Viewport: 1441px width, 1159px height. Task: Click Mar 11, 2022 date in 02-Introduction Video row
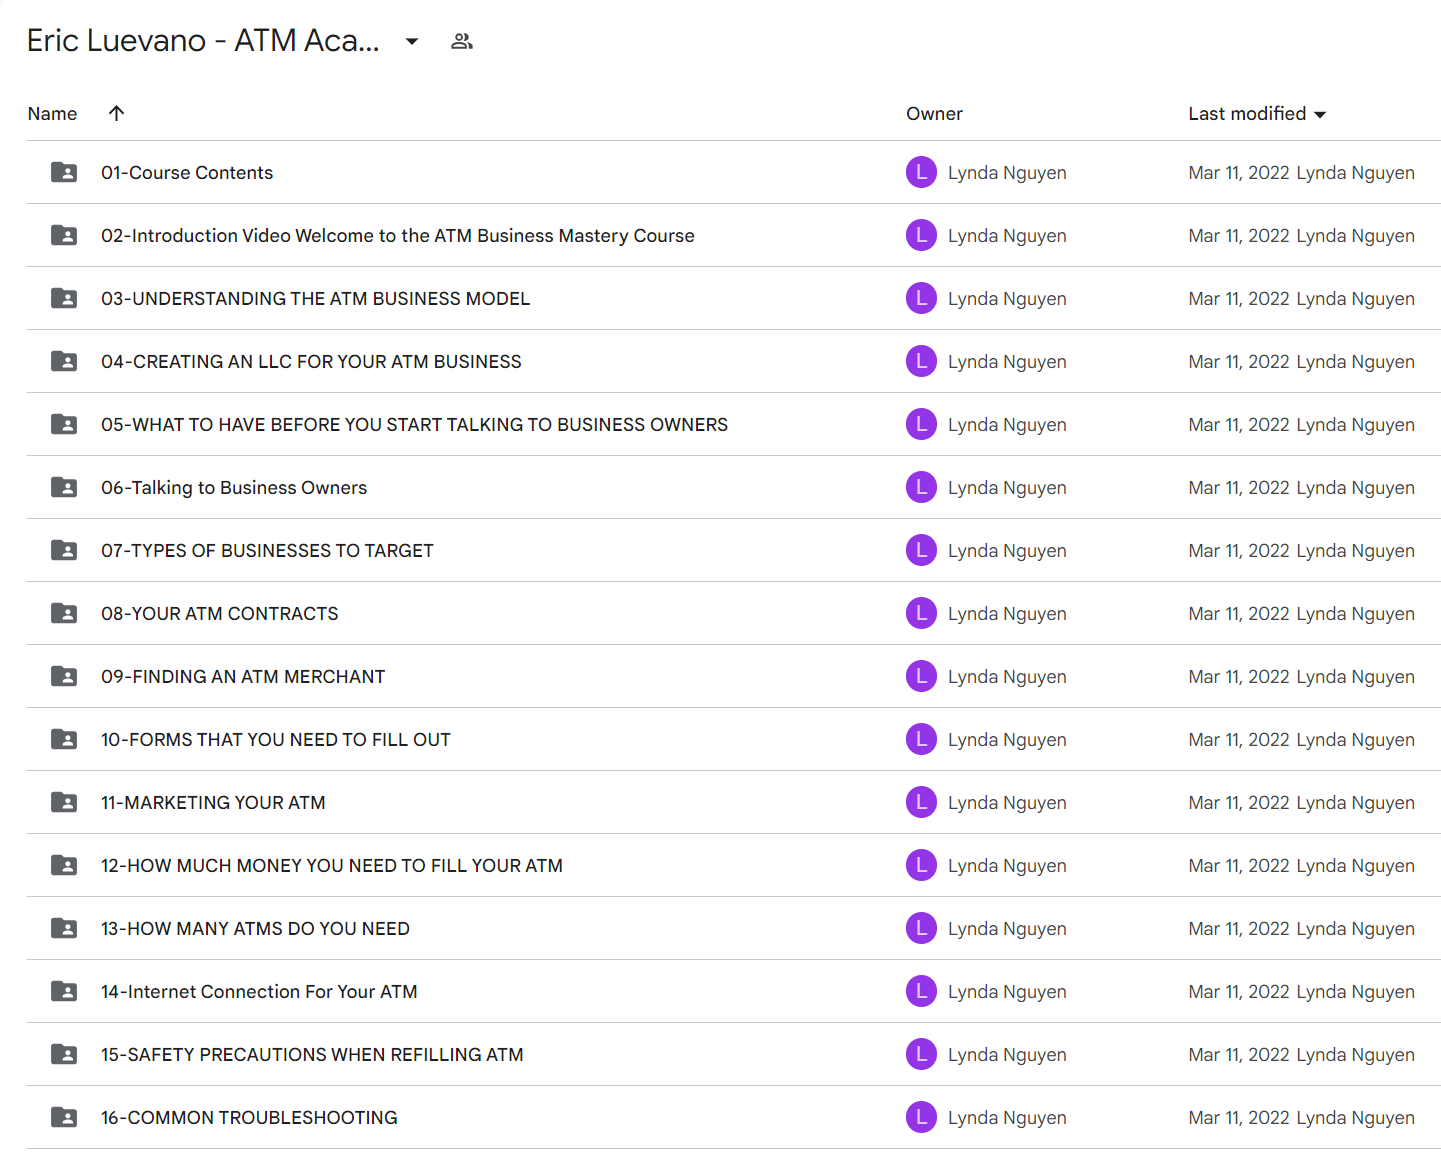[1238, 236]
